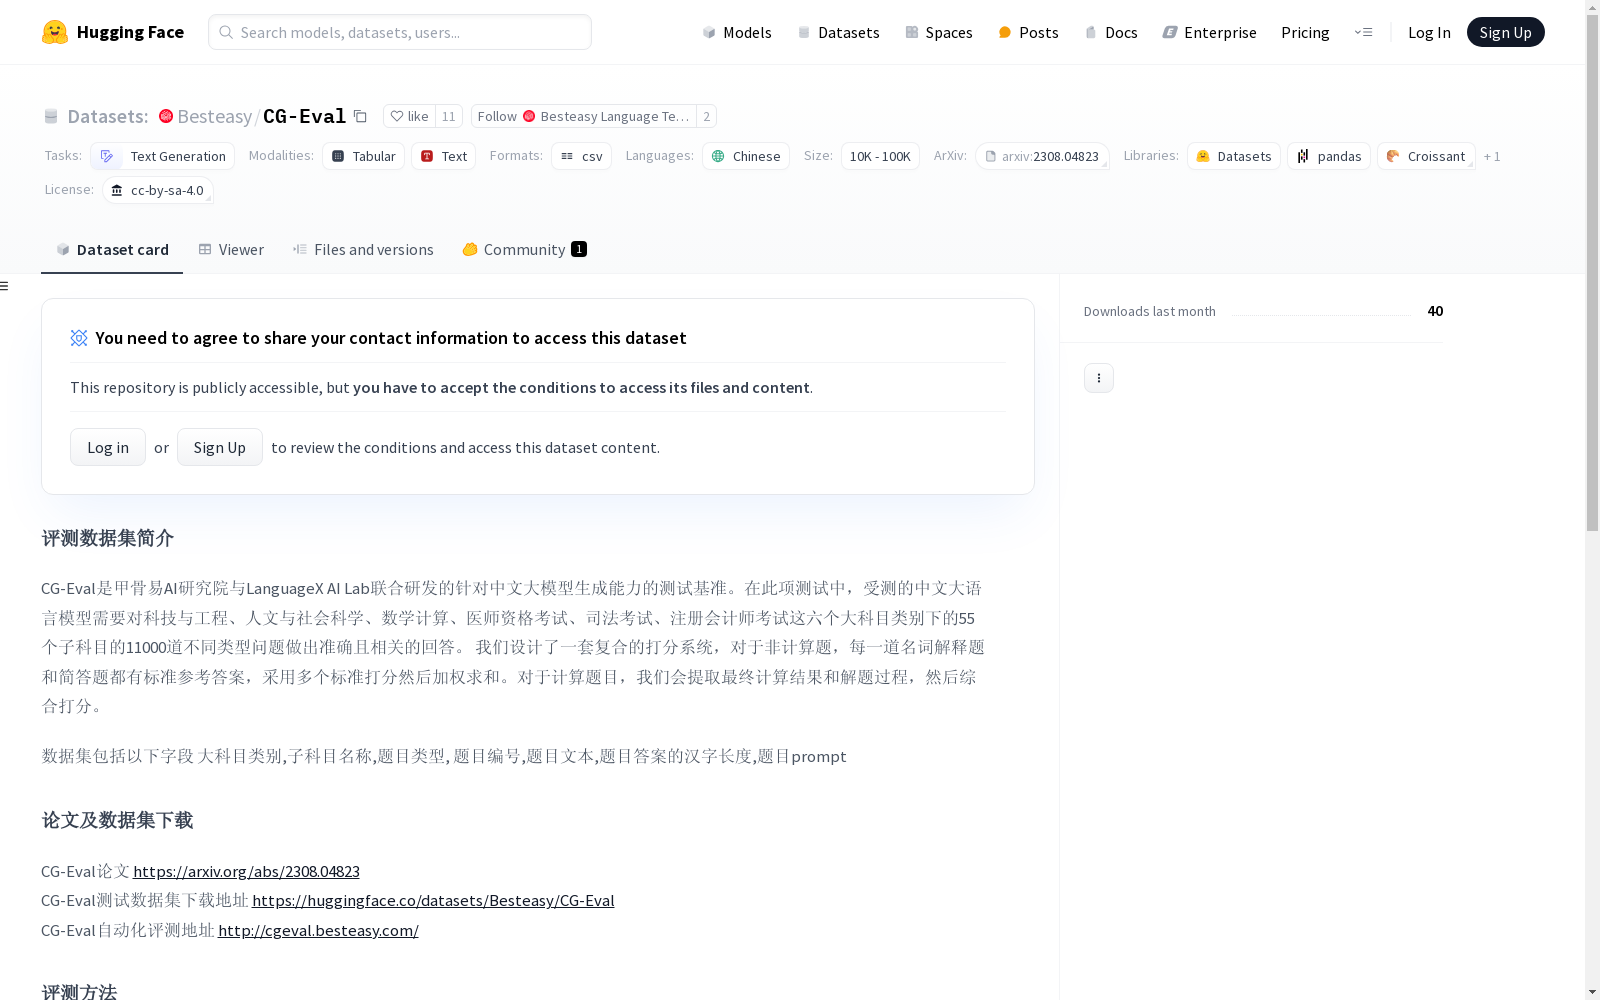Click the Datasets breadcrumb label
This screenshot has width=1600, height=1000.
pyautogui.click(x=107, y=116)
